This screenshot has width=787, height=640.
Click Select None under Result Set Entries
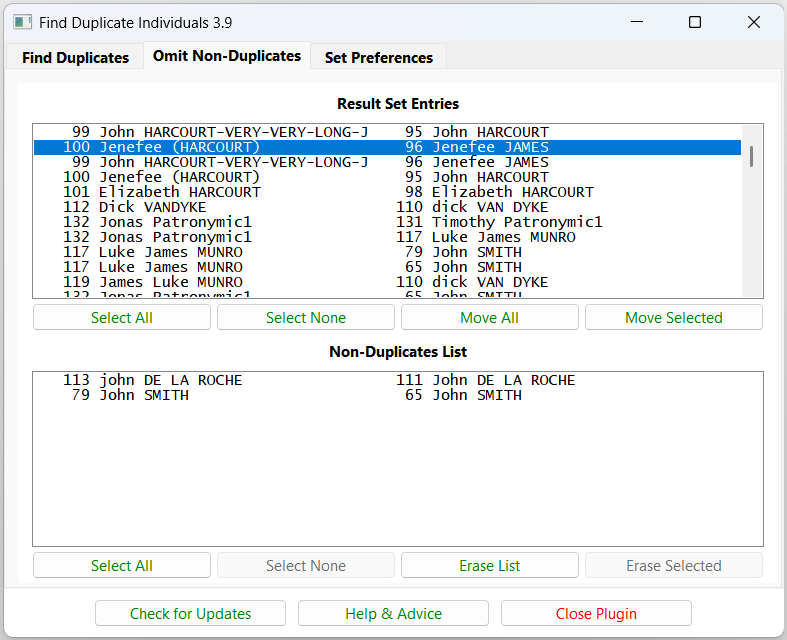tap(305, 318)
